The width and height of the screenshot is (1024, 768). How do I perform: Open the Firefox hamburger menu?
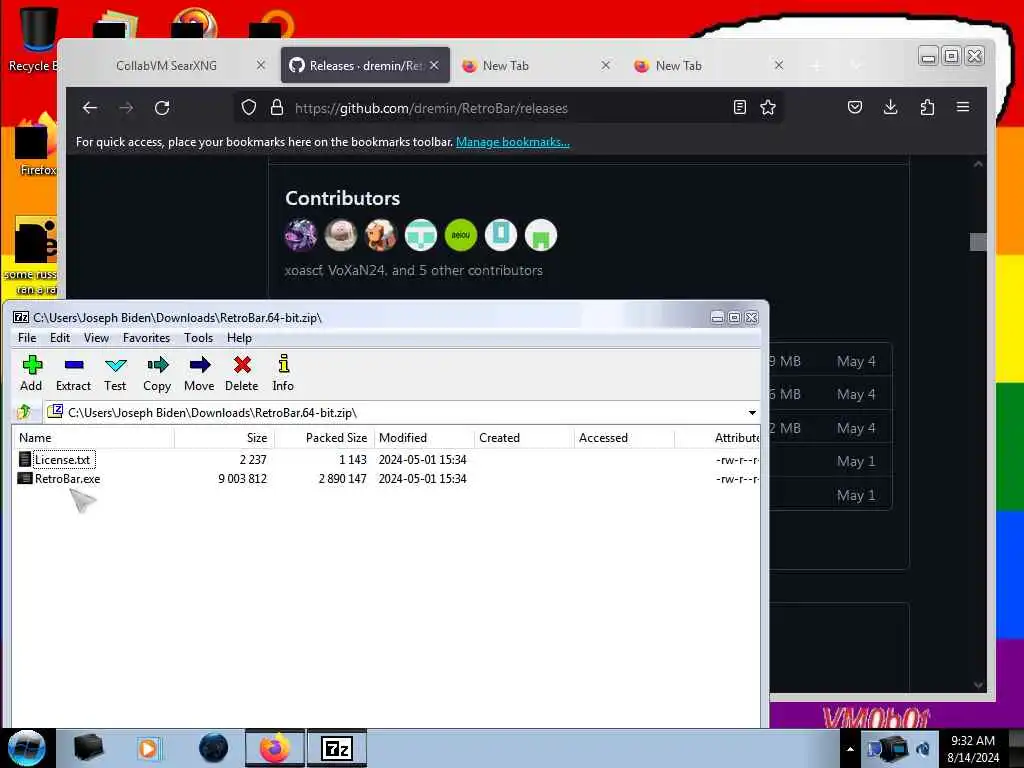tap(963, 108)
